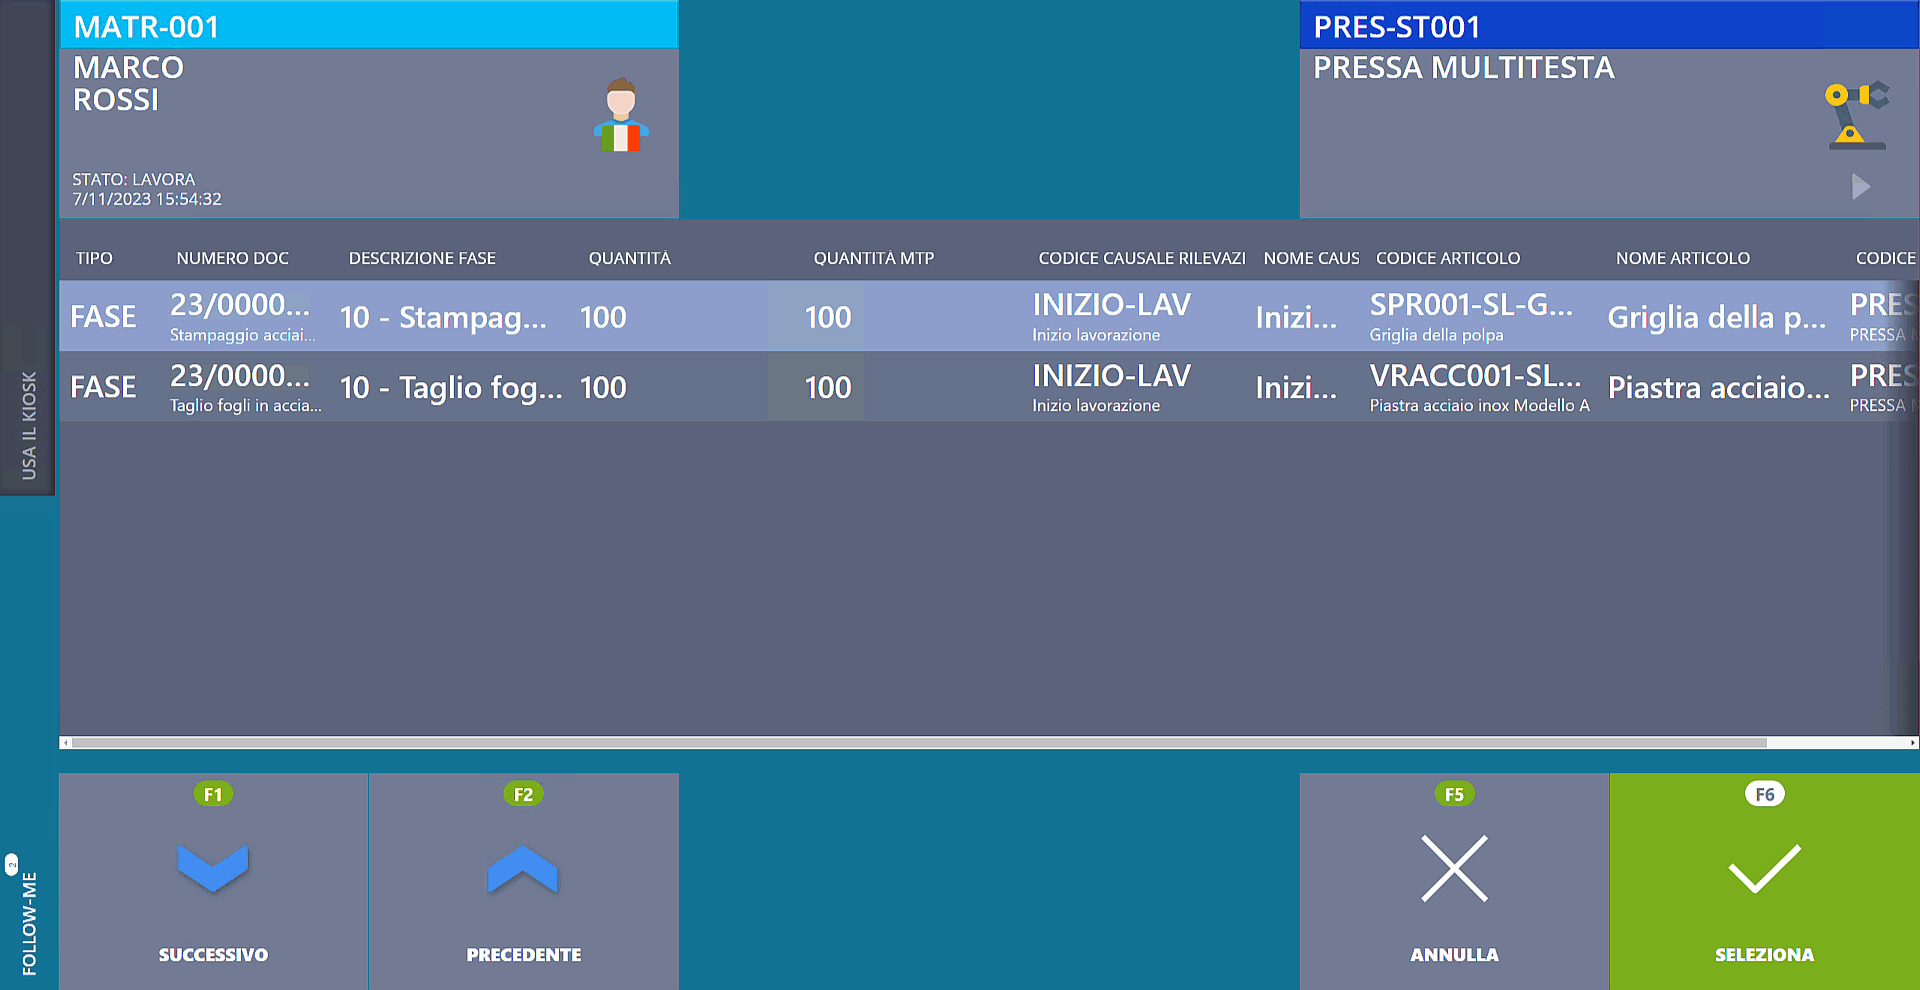The width and height of the screenshot is (1920, 990).
Task: Click the SELEZIONA button label
Action: coord(1764,955)
